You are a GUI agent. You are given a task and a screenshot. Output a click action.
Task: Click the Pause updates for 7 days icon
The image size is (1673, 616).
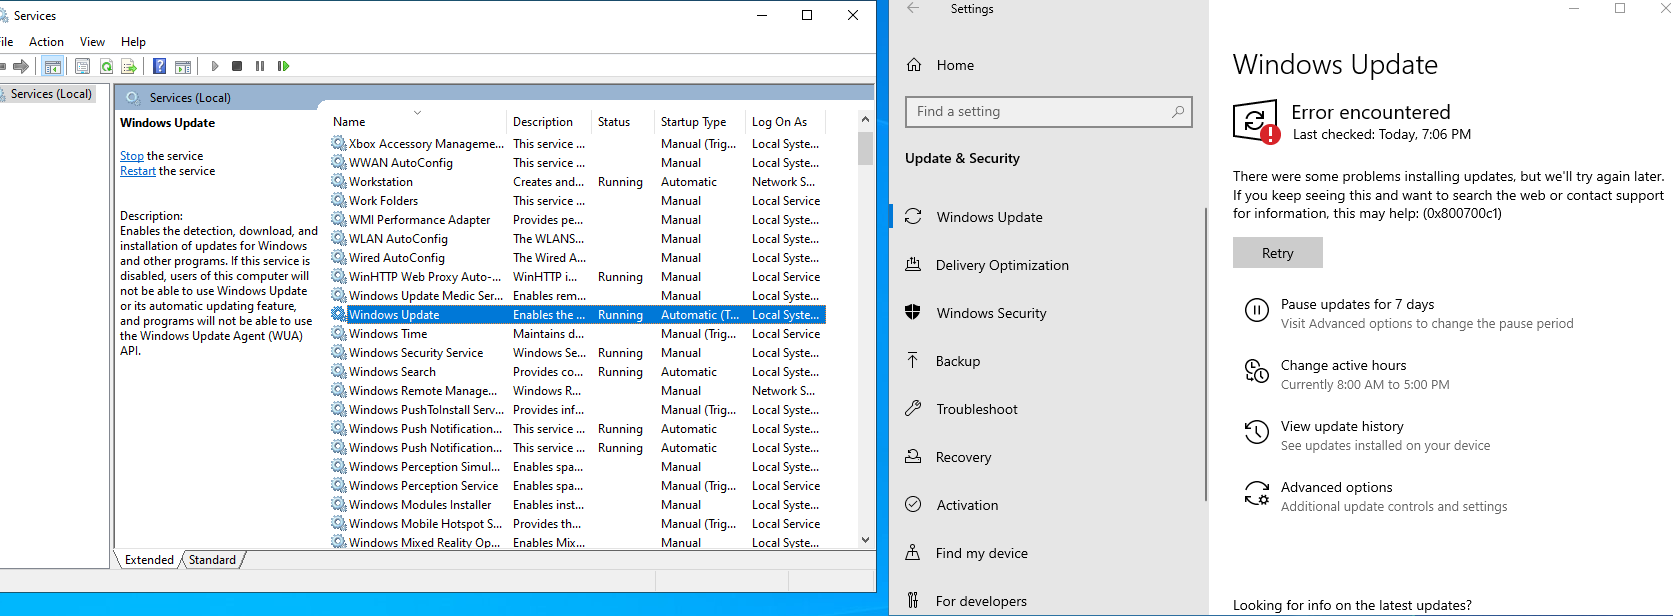[x=1256, y=310]
